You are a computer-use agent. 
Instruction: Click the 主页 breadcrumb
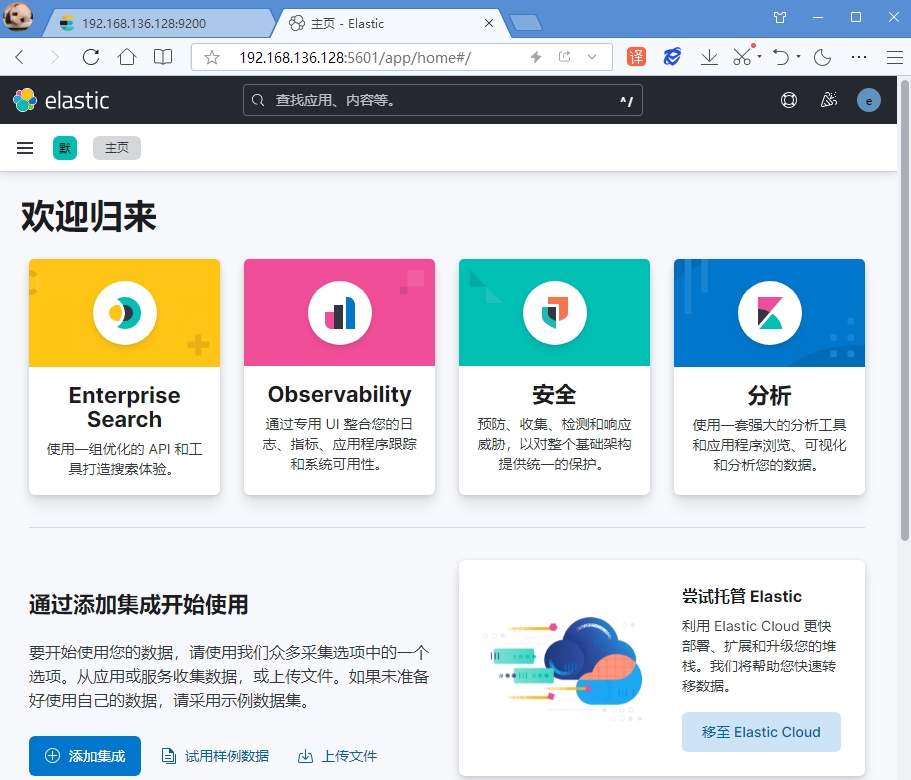click(117, 148)
